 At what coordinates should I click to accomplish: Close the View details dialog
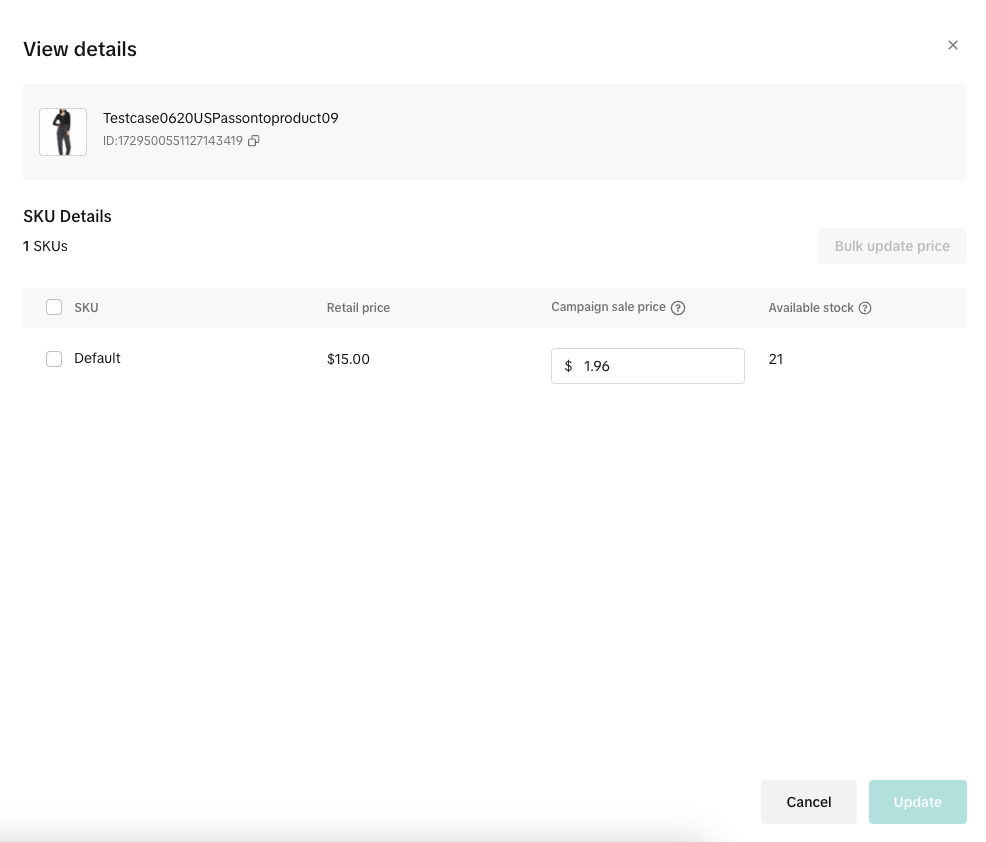(952, 45)
